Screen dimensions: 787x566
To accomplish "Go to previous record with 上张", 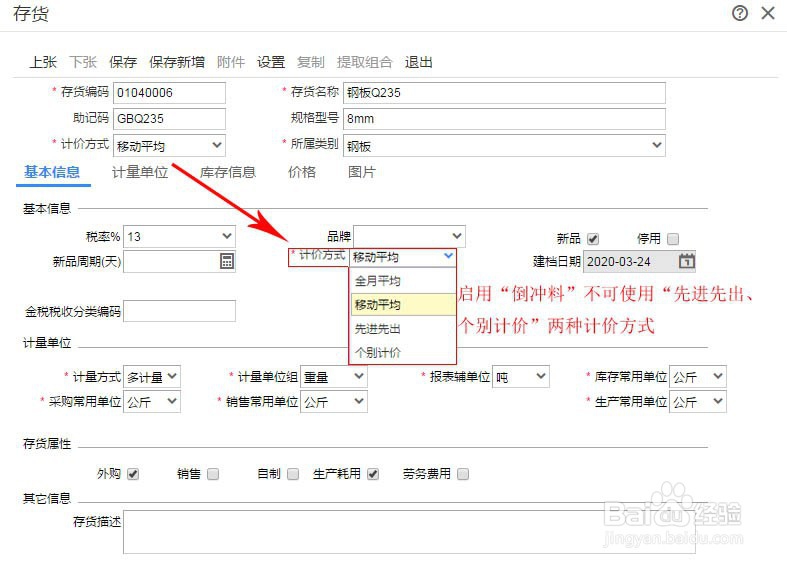I will coord(43,62).
